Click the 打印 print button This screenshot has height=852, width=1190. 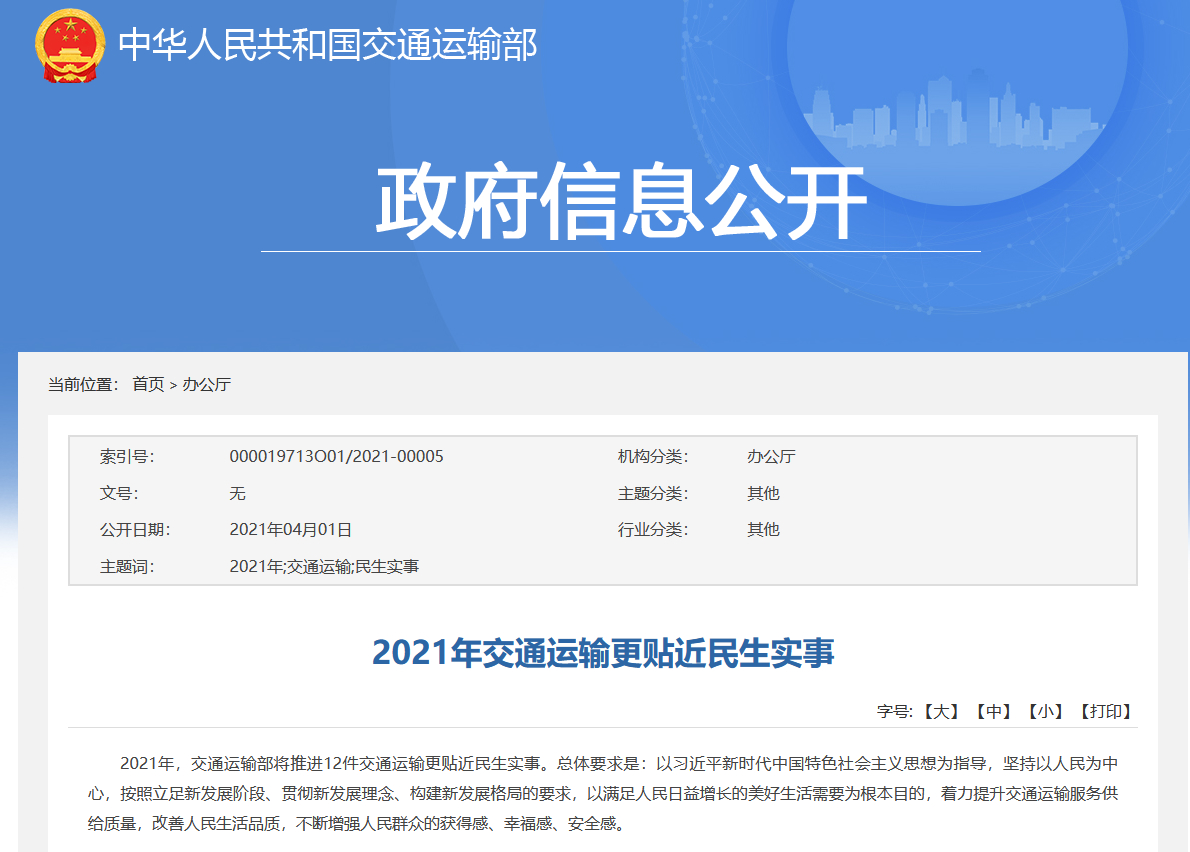1105,712
